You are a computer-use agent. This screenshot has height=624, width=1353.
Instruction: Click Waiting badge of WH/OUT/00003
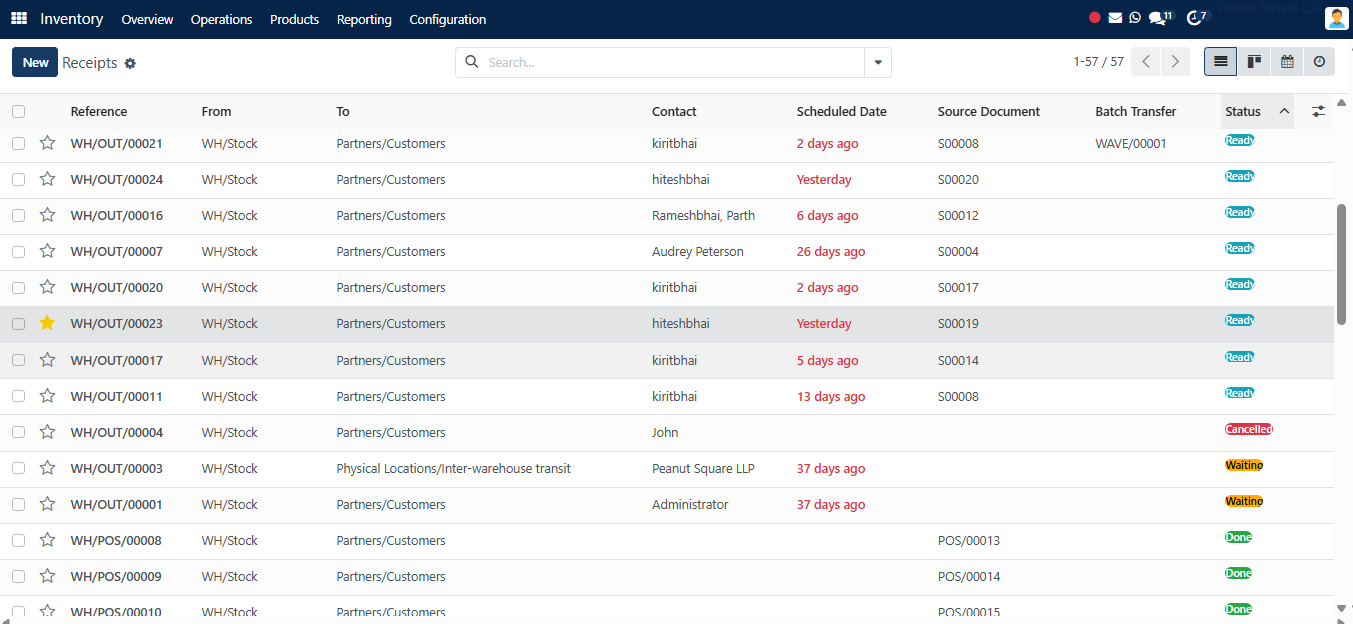tap(1244, 465)
